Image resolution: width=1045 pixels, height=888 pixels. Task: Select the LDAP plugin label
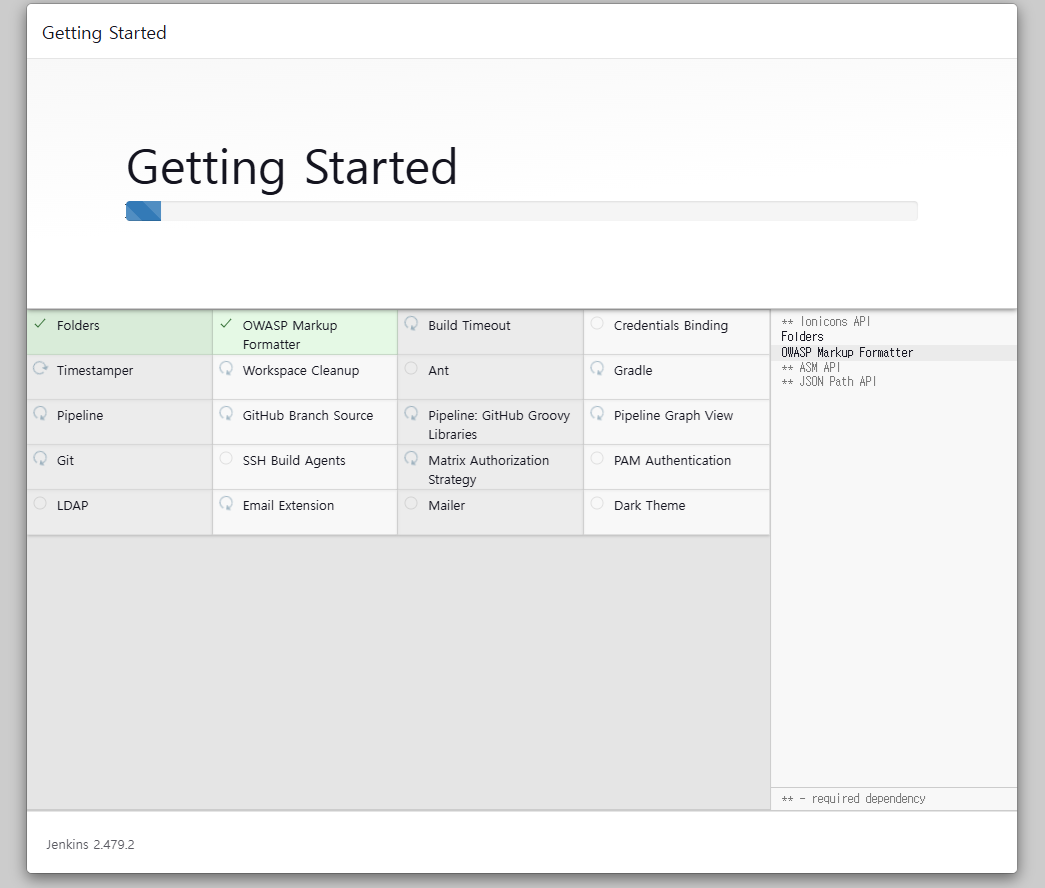tap(73, 505)
